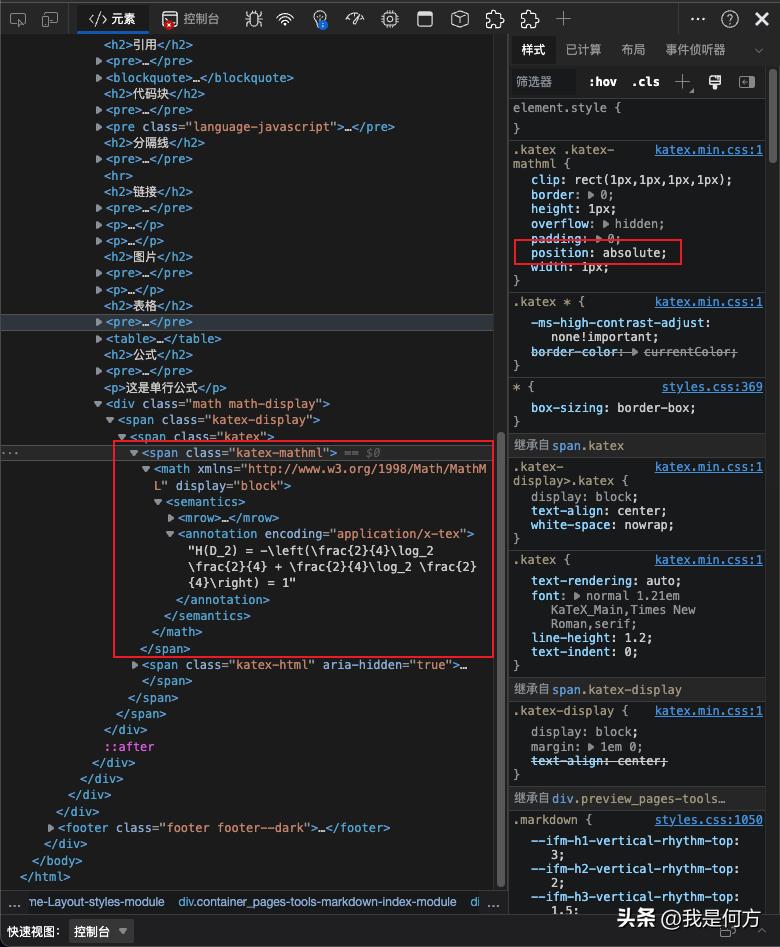Viewport: 780px width, 947px height.
Task: Open row options dots beside katex-mathml
Action: [10, 452]
